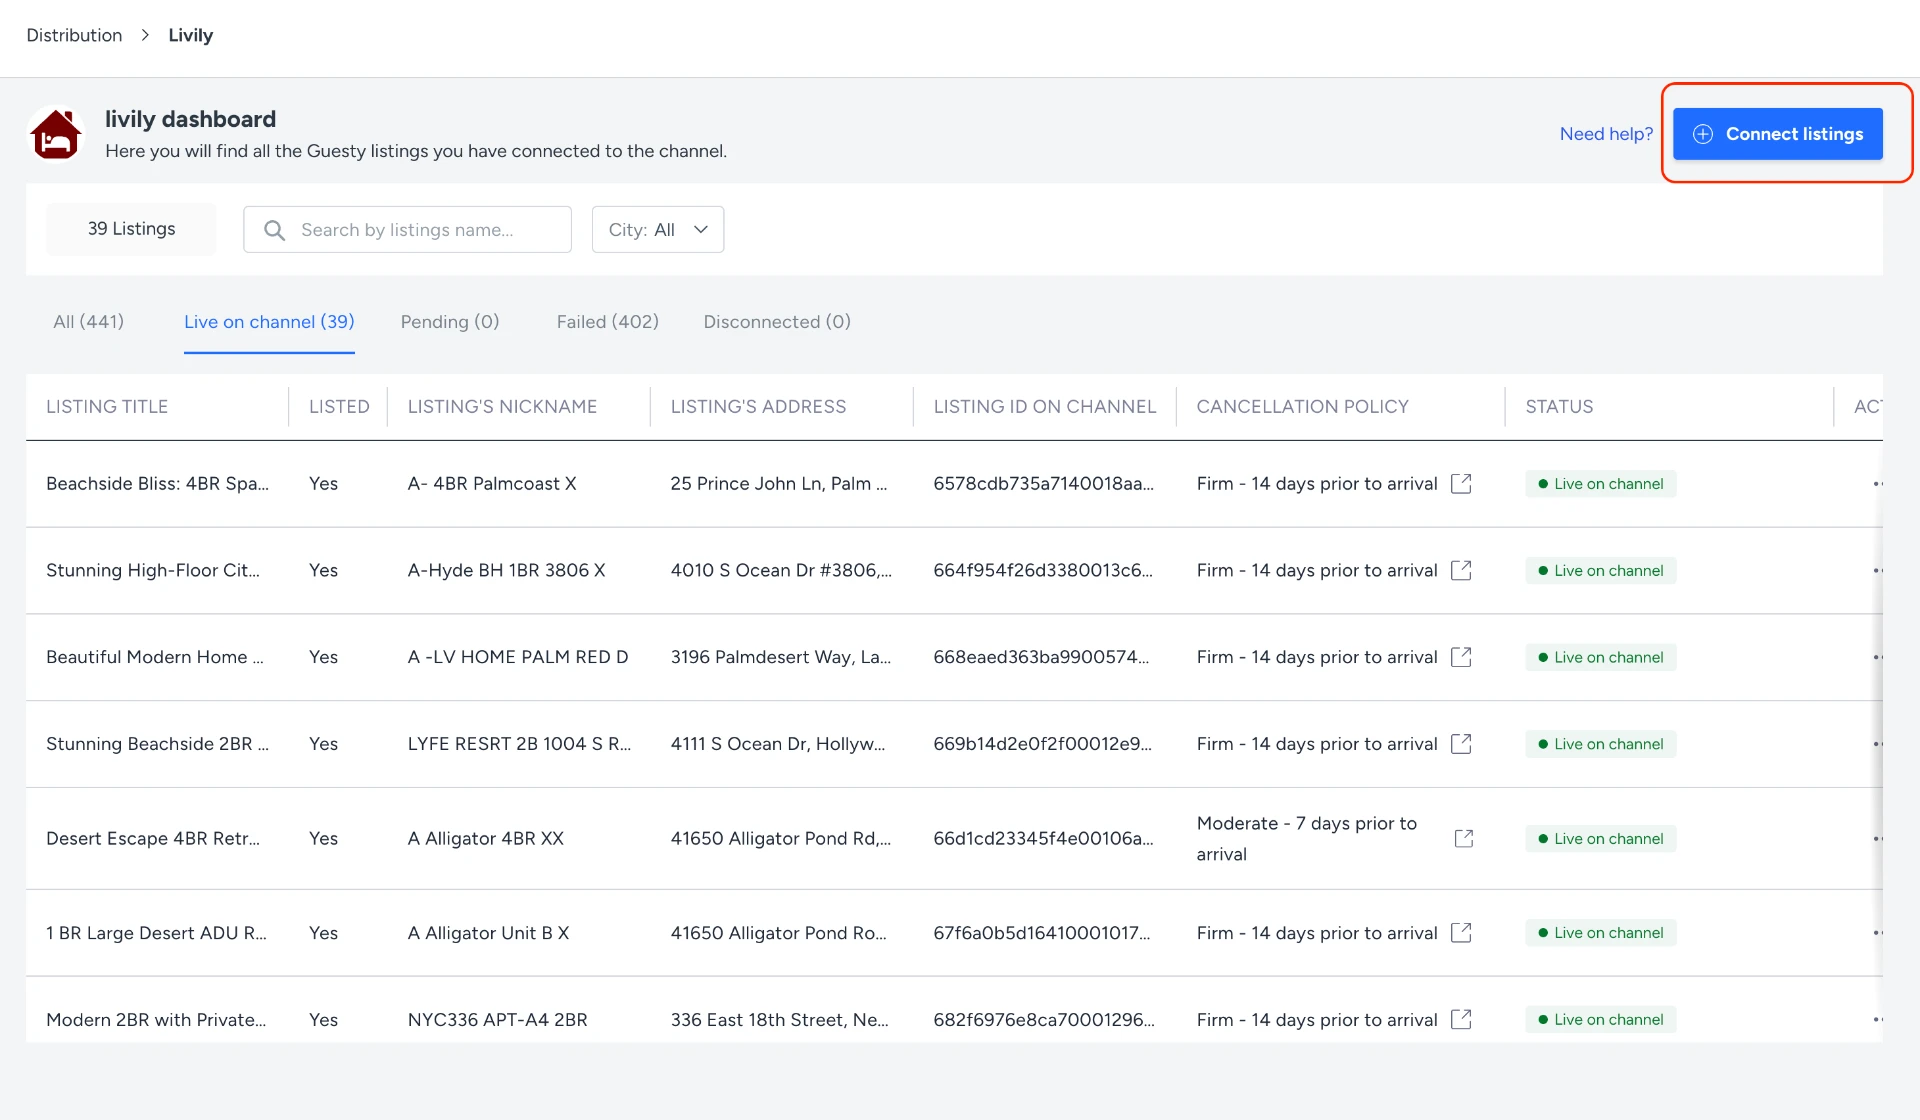The height and width of the screenshot is (1120, 1920).
Task: Click nickname A-Hyde BH 1BR 3806 X
Action: tap(506, 571)
